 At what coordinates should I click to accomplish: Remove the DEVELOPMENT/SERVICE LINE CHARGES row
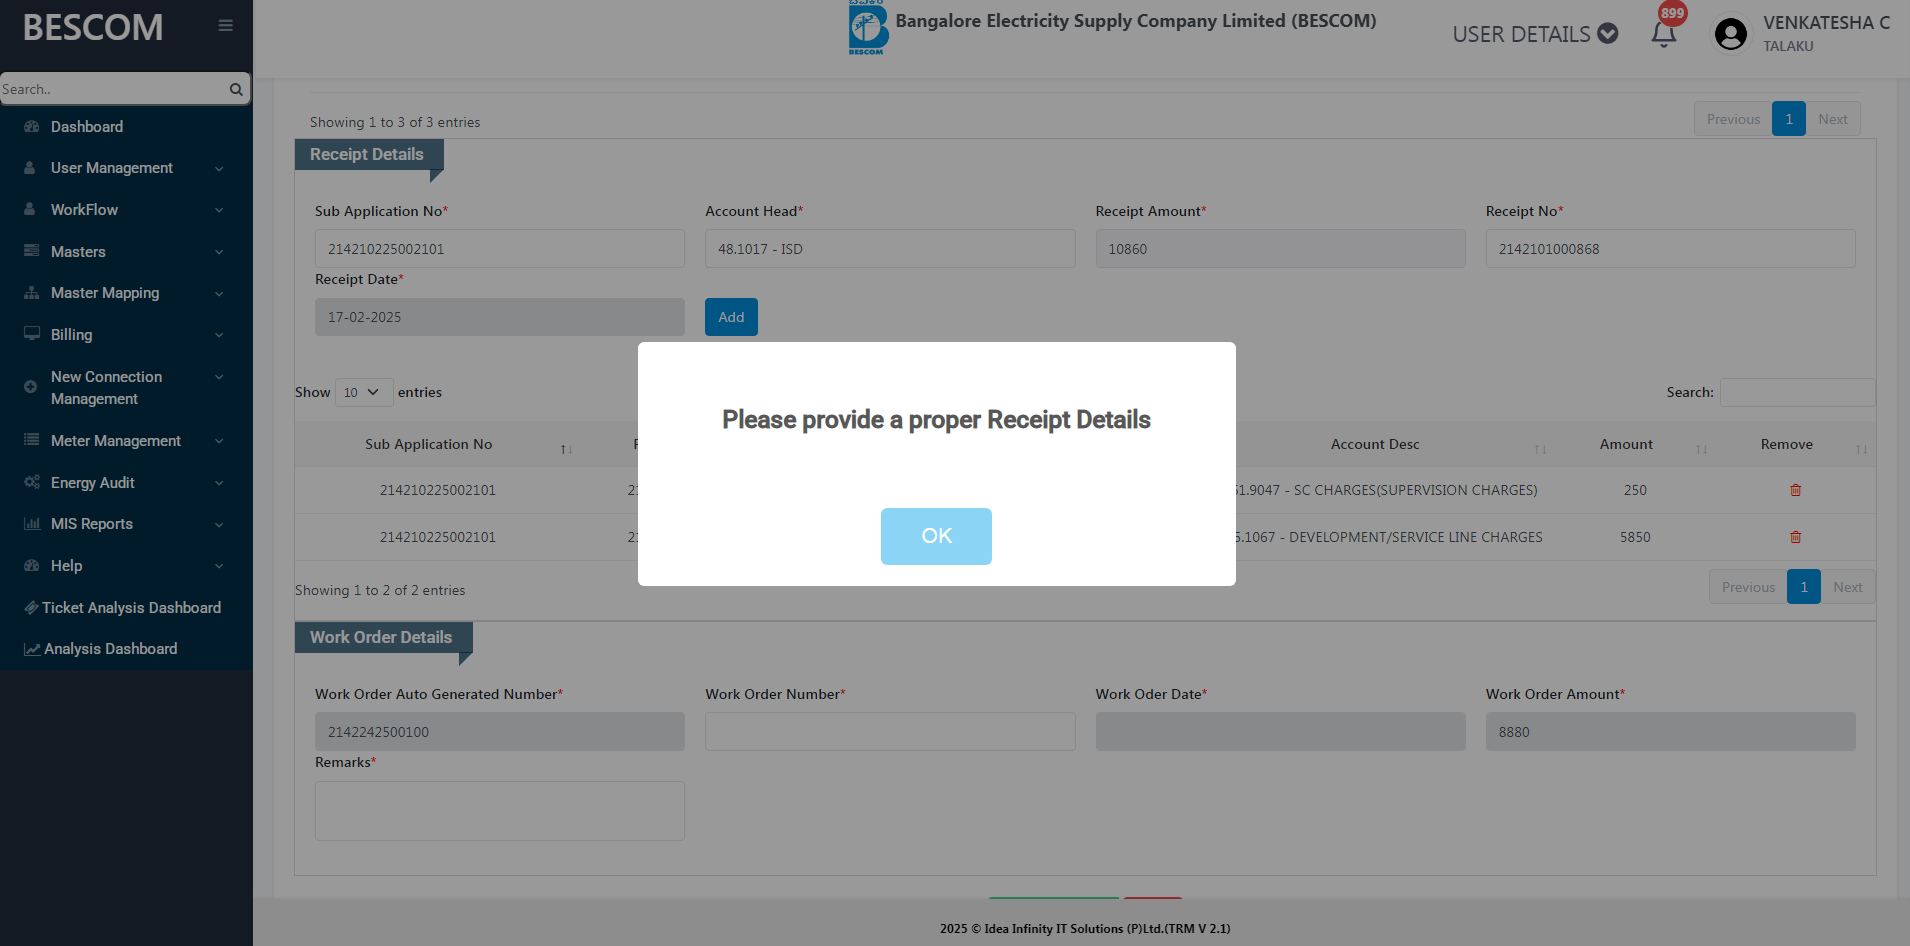pyautogui.click(x=1795, y=537)
